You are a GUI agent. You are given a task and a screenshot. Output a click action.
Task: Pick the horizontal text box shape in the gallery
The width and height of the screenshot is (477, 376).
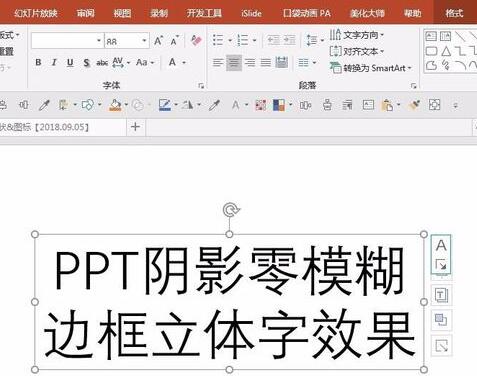(431, 36)
